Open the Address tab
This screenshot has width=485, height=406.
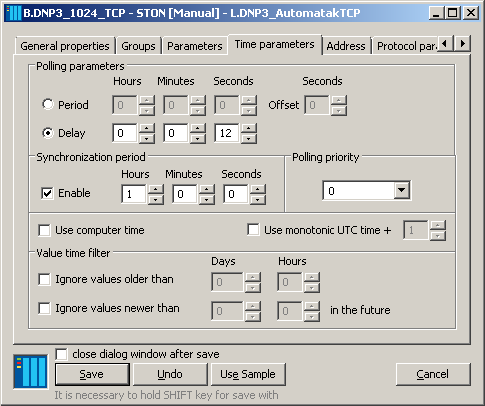click(346, 46)
